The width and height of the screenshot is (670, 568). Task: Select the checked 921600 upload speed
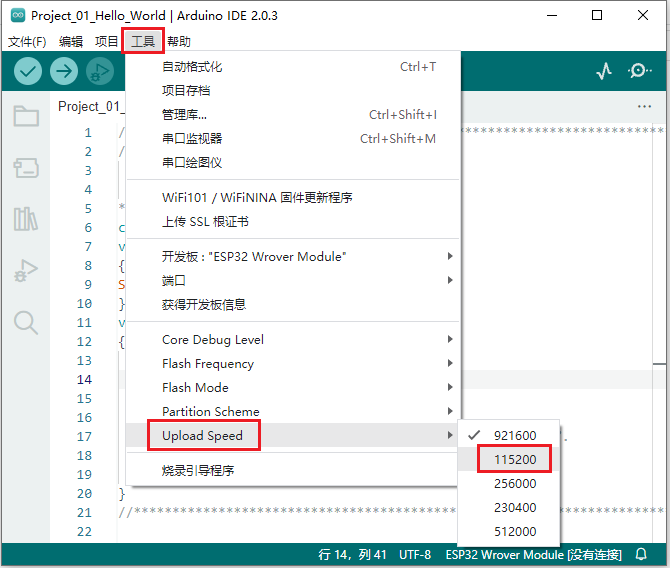click(x=514, y=435)
